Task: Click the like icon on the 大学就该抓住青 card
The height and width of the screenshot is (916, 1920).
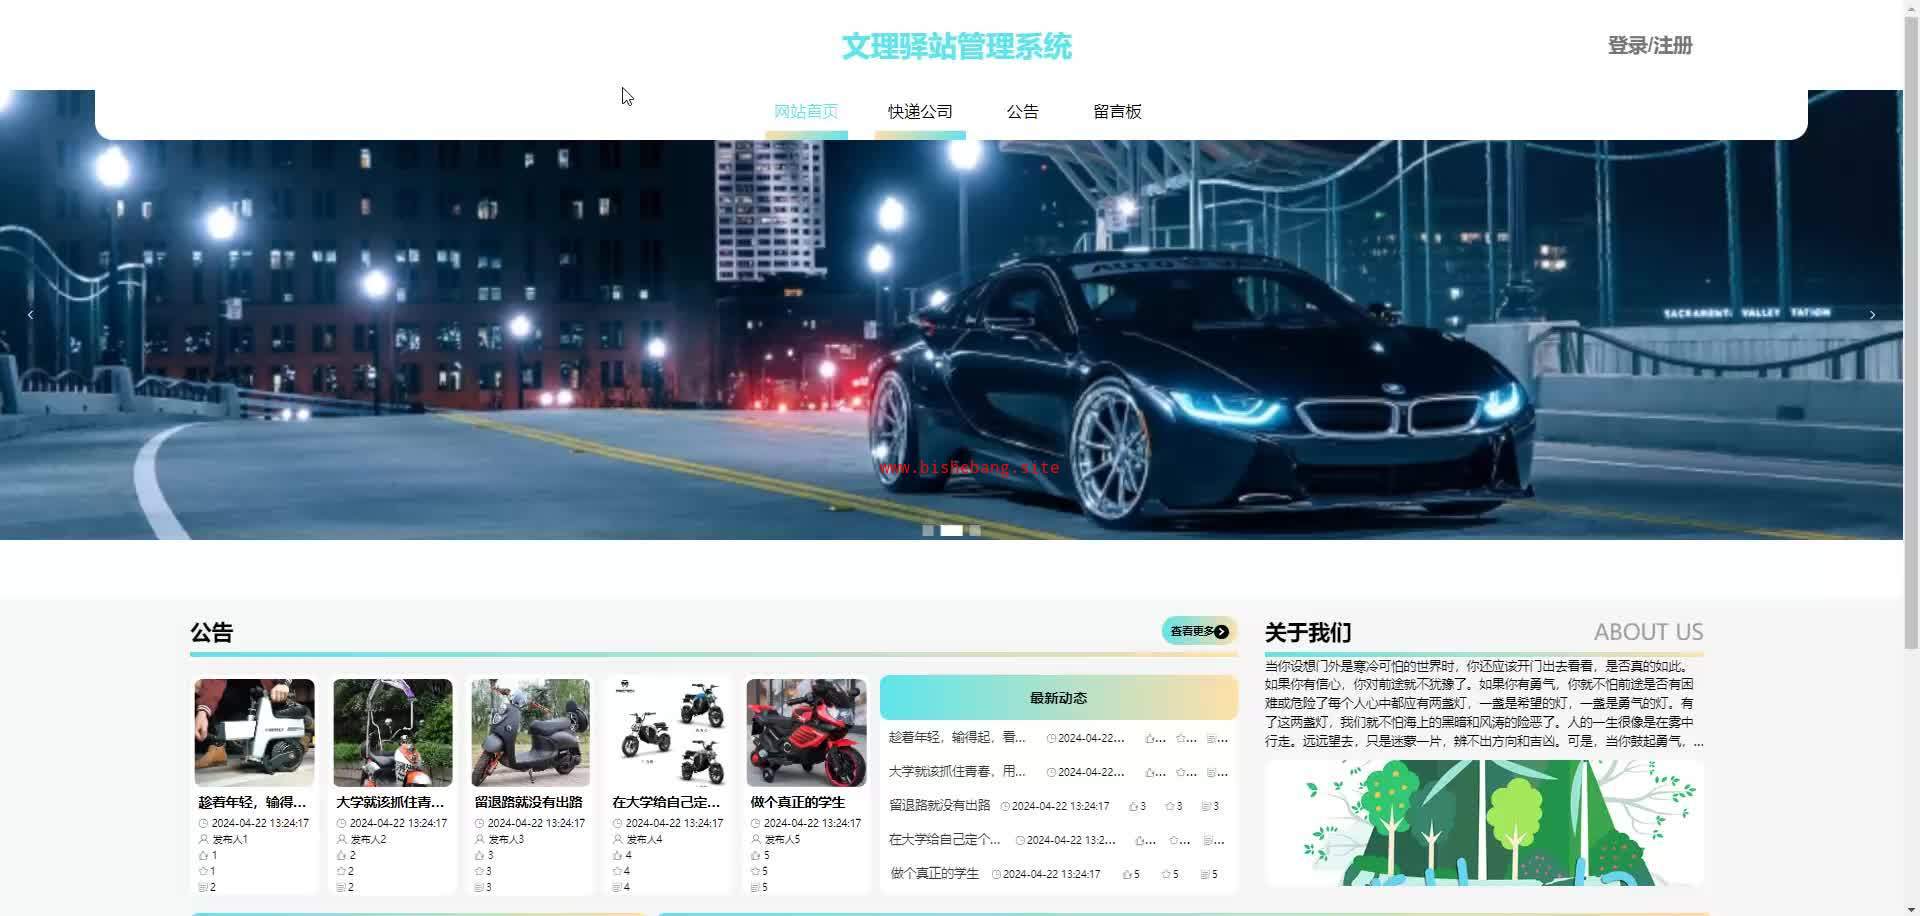Action: [x=341, y=856]
